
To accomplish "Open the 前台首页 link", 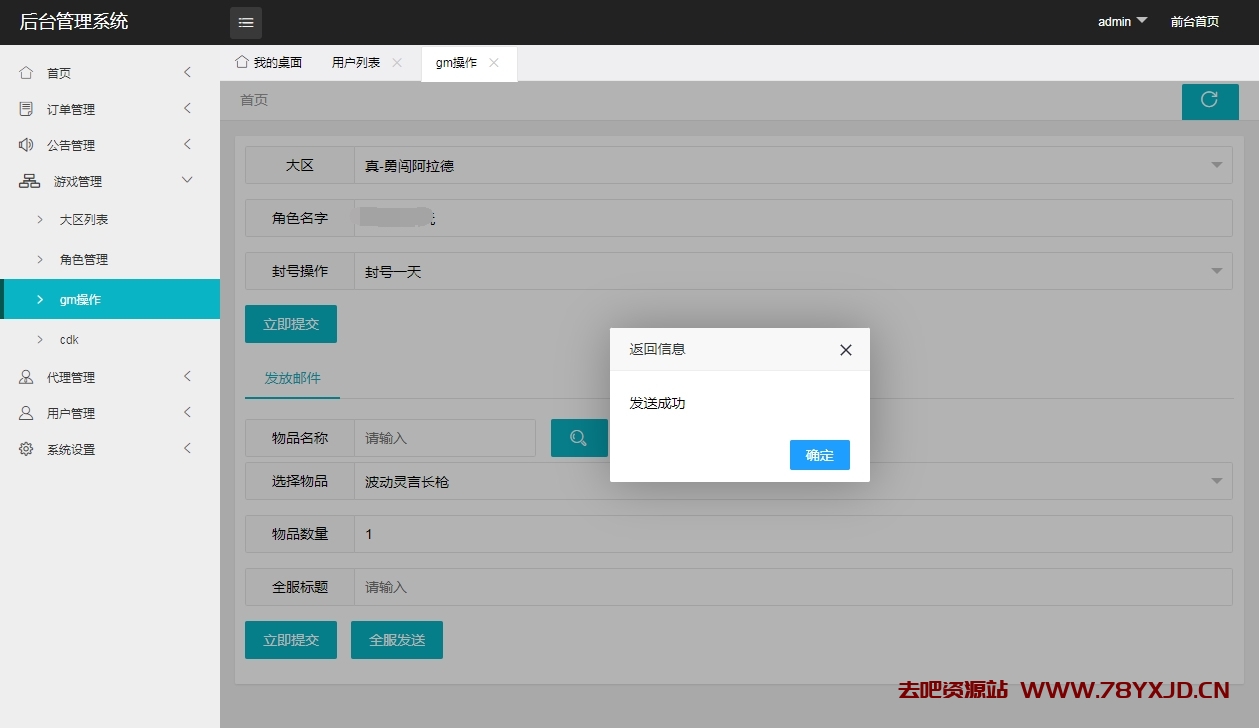I will [1195, 21].
